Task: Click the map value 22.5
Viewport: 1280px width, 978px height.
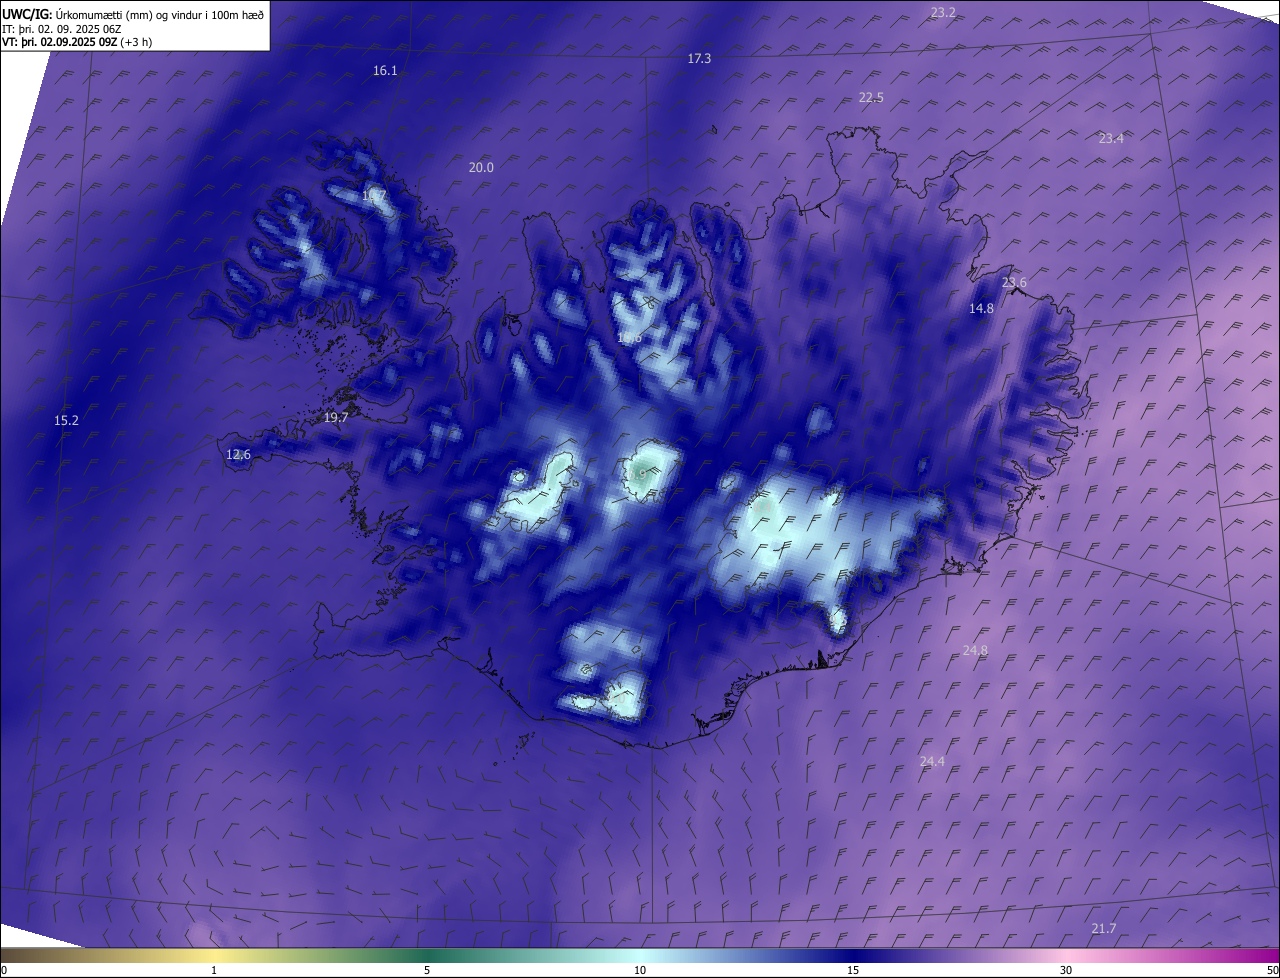Action: 871,97
